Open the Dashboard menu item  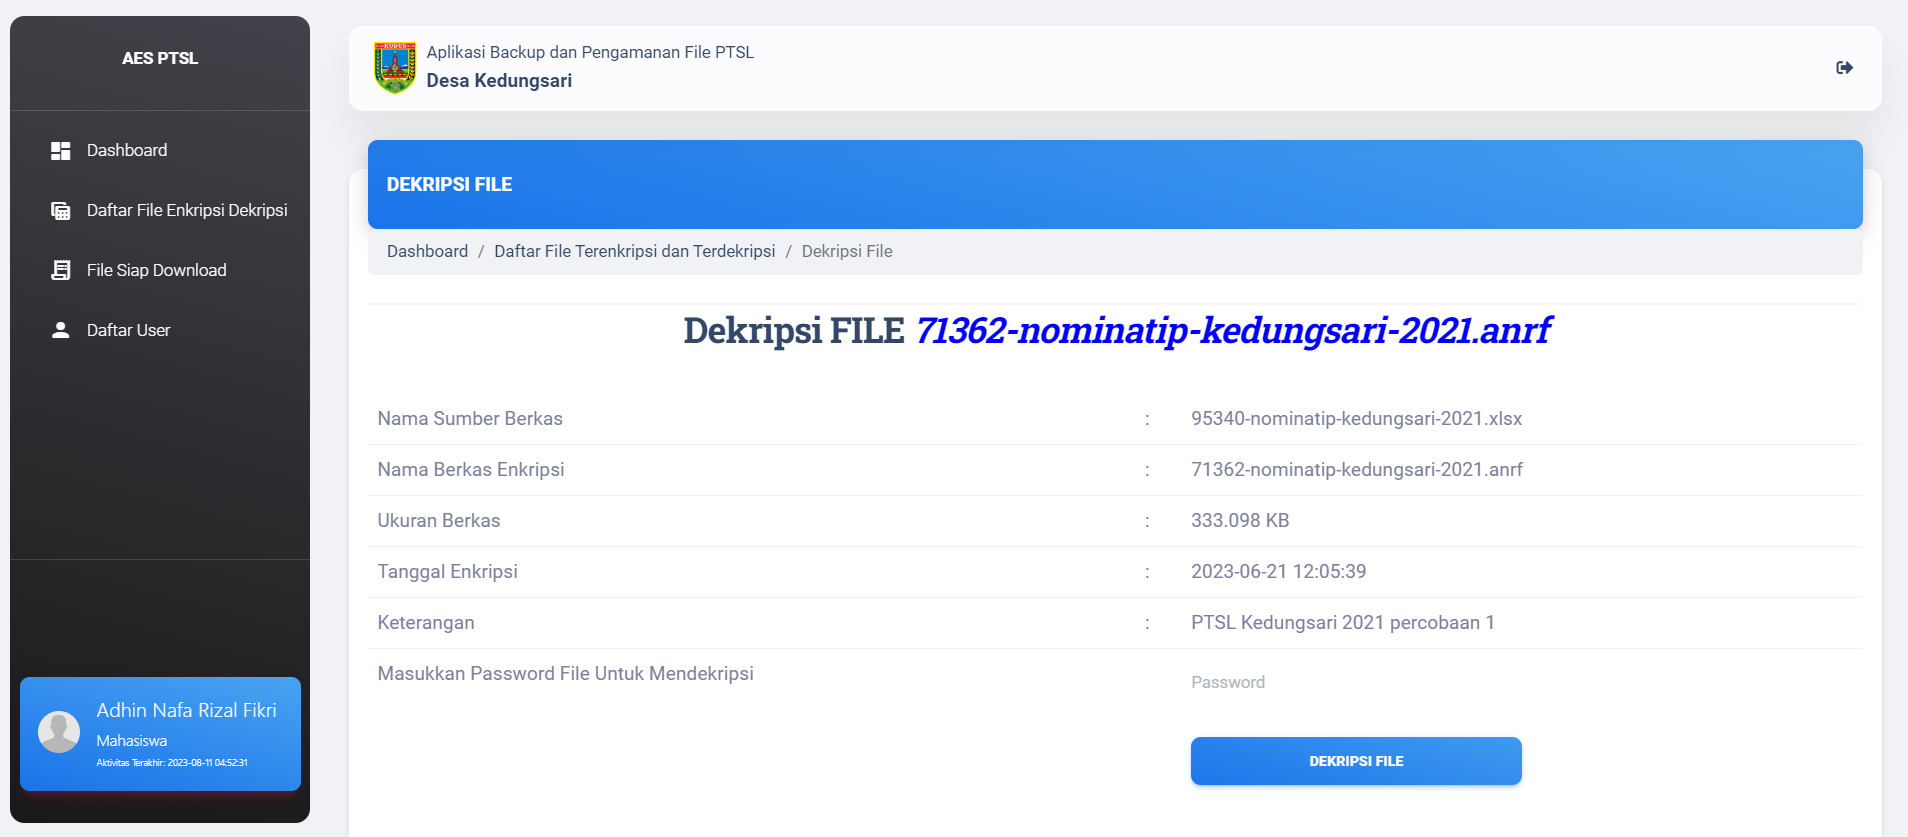(127, 150)
